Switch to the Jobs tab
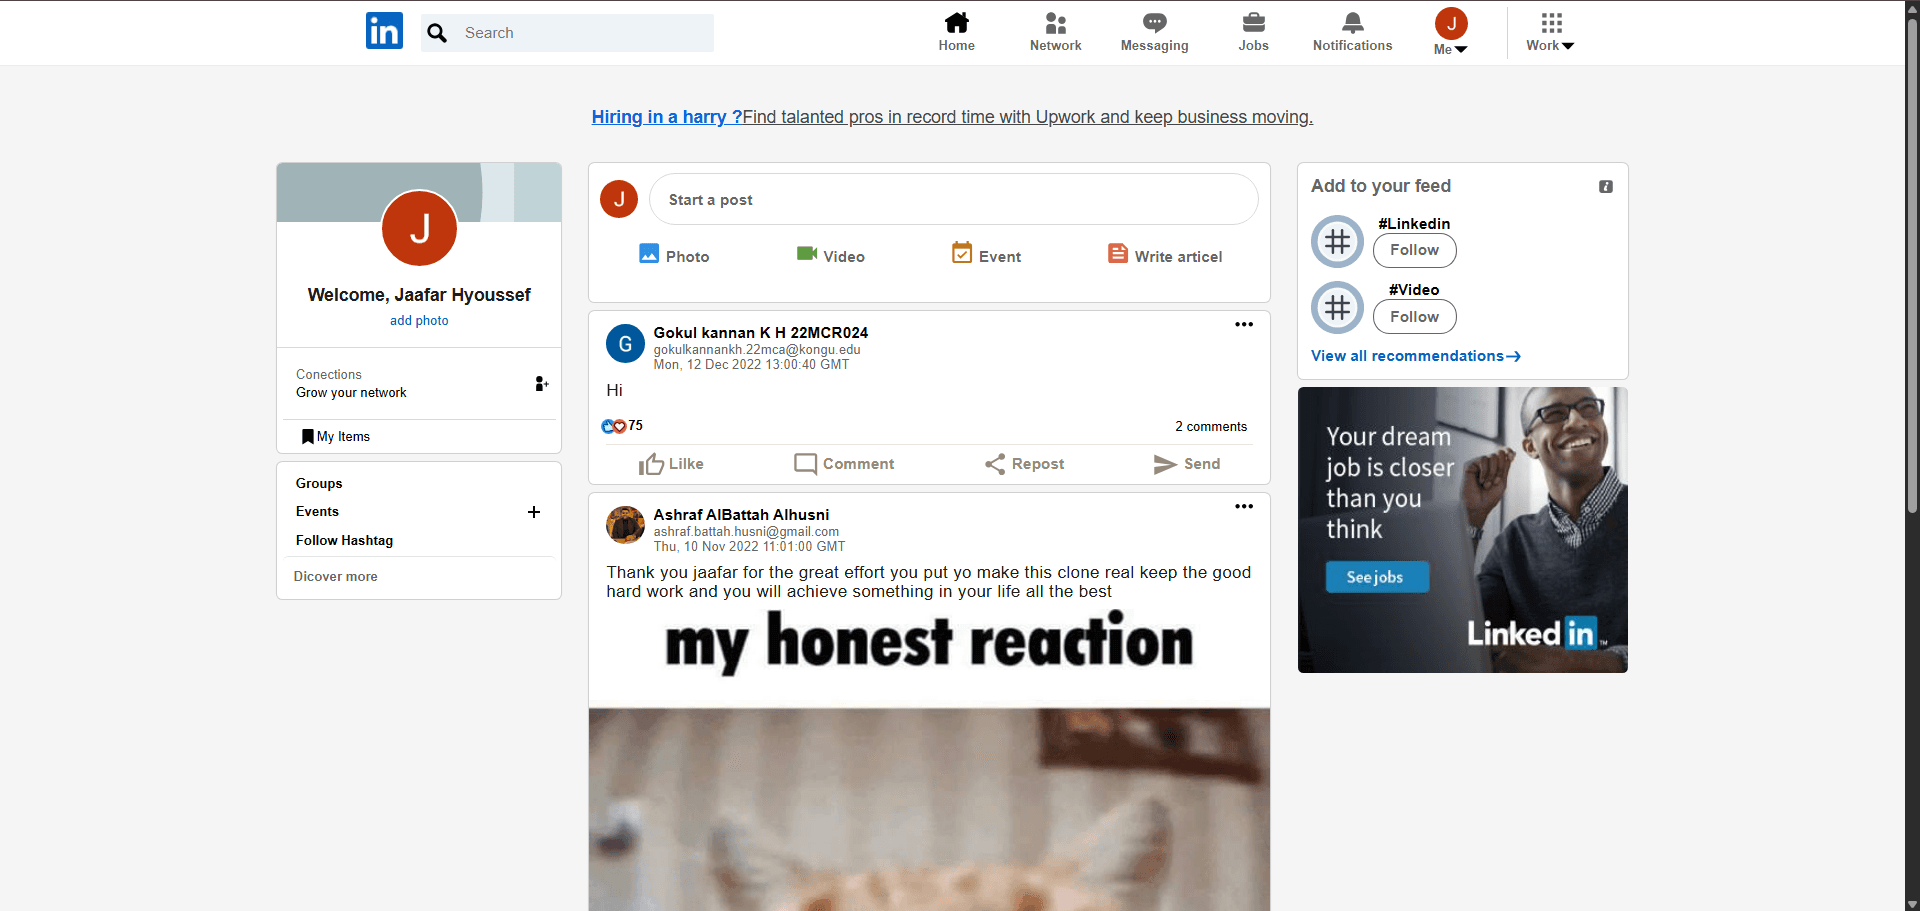 coord(1252,22)
